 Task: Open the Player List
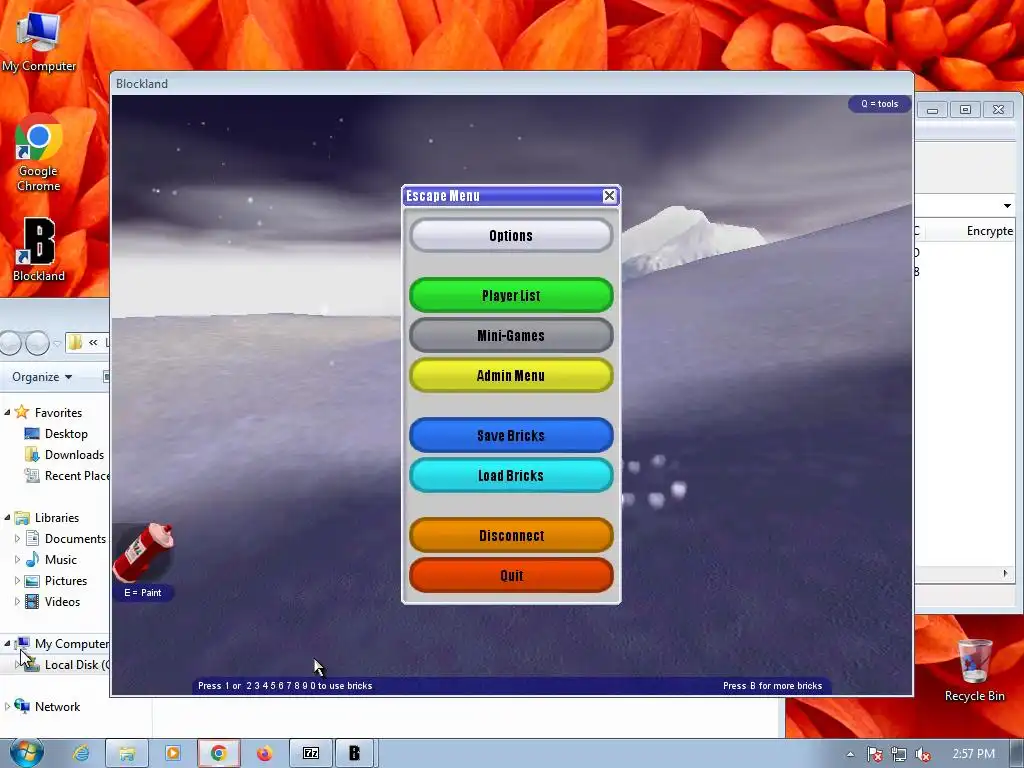tap(511, 295)
